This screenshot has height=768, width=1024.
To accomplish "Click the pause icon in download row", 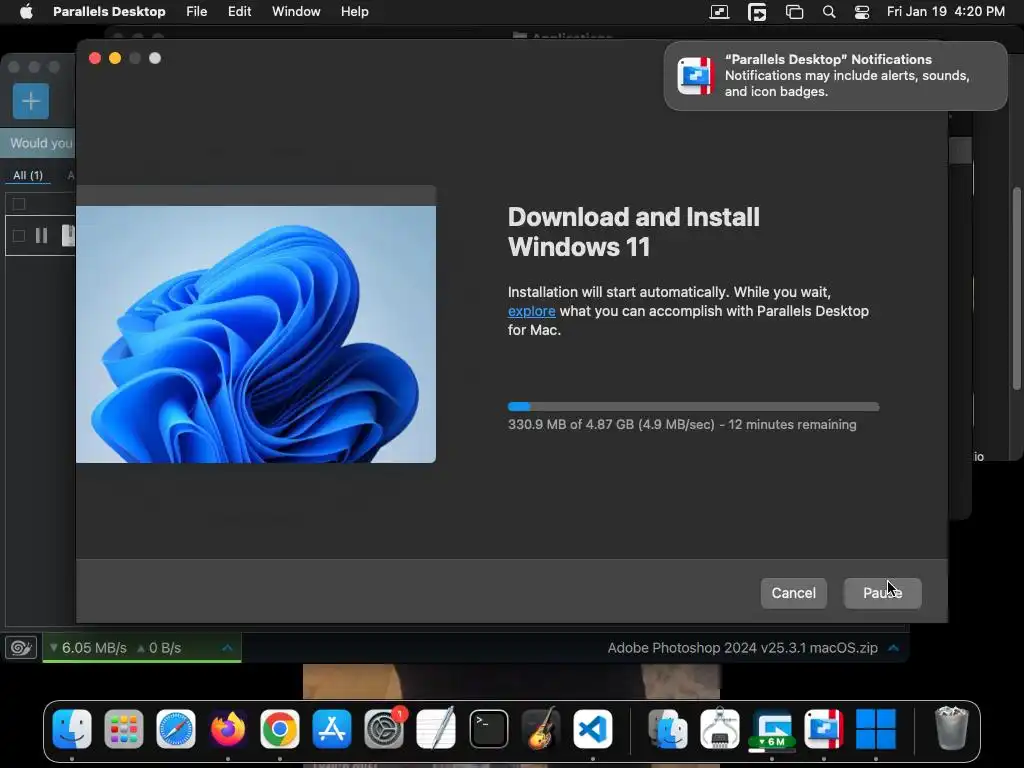I will tap(41, 236).
